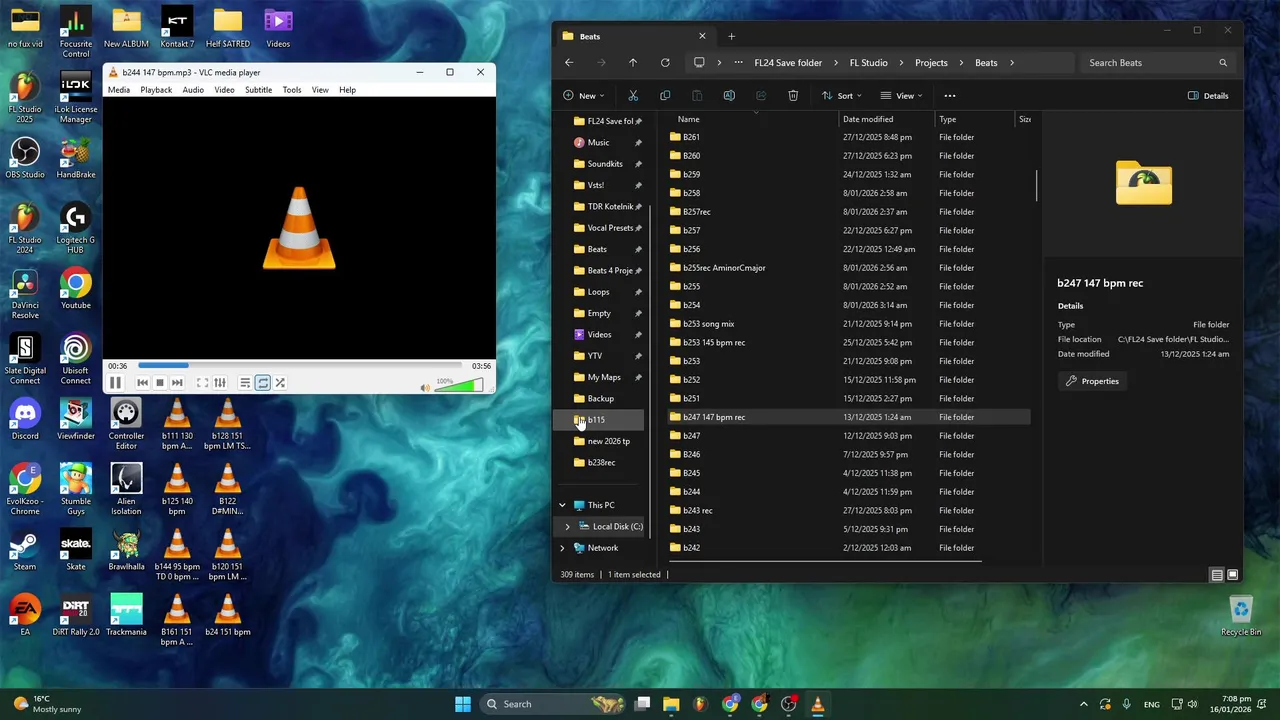This screenshot has width=1280, height=720.
Task: Go up one folder level
Action: pyautogui.click(x=633, y=63)
